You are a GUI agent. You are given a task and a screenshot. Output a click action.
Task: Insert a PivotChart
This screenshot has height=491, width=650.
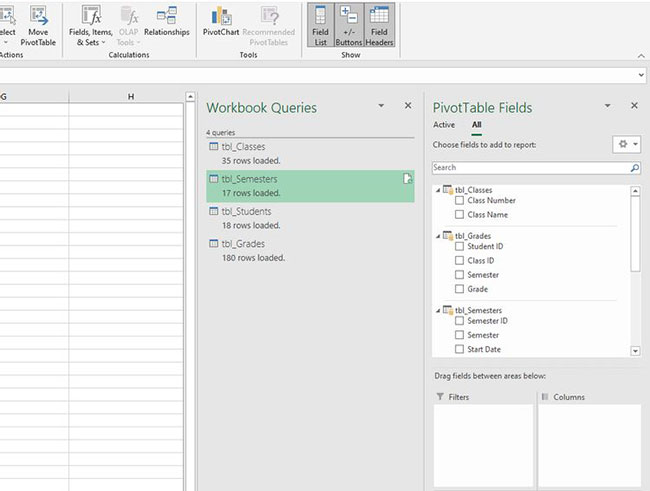click(x=221, y=22)
